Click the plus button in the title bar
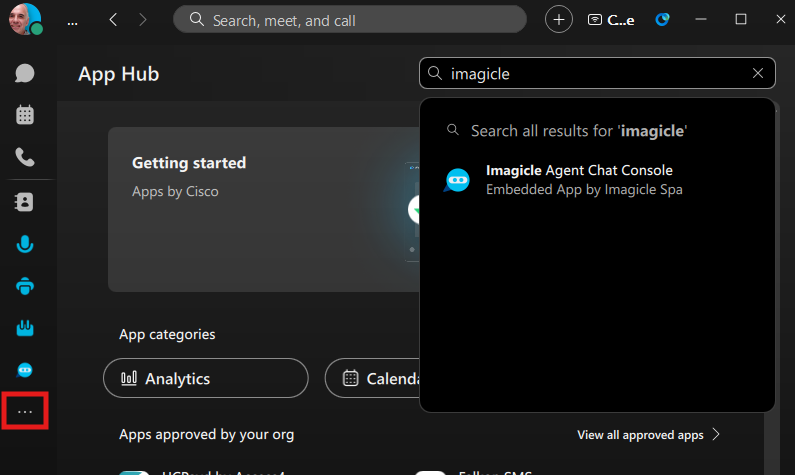Image resolution: width=795 pixels, height=475 pixels. click(x=559, y=19)
